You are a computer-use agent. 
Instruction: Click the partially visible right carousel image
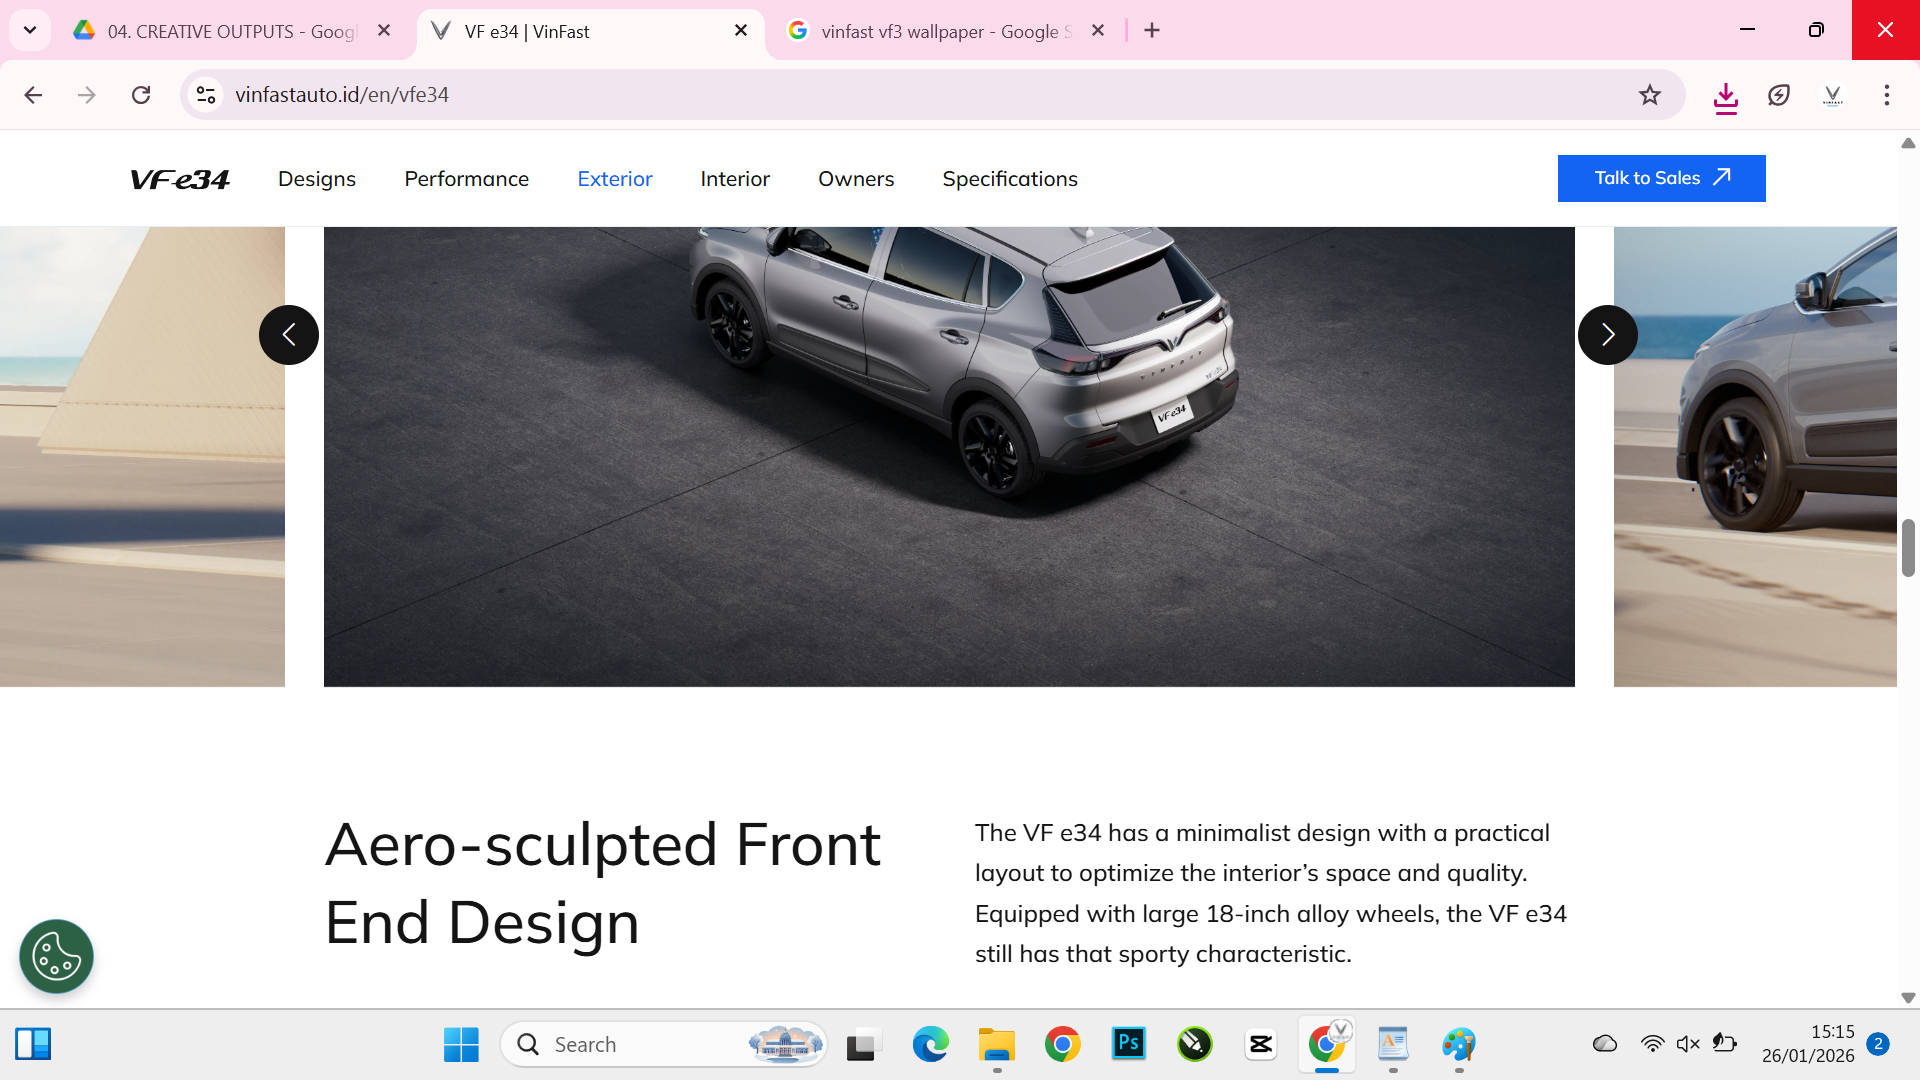pyautogui.click(x=1755, y=456)
